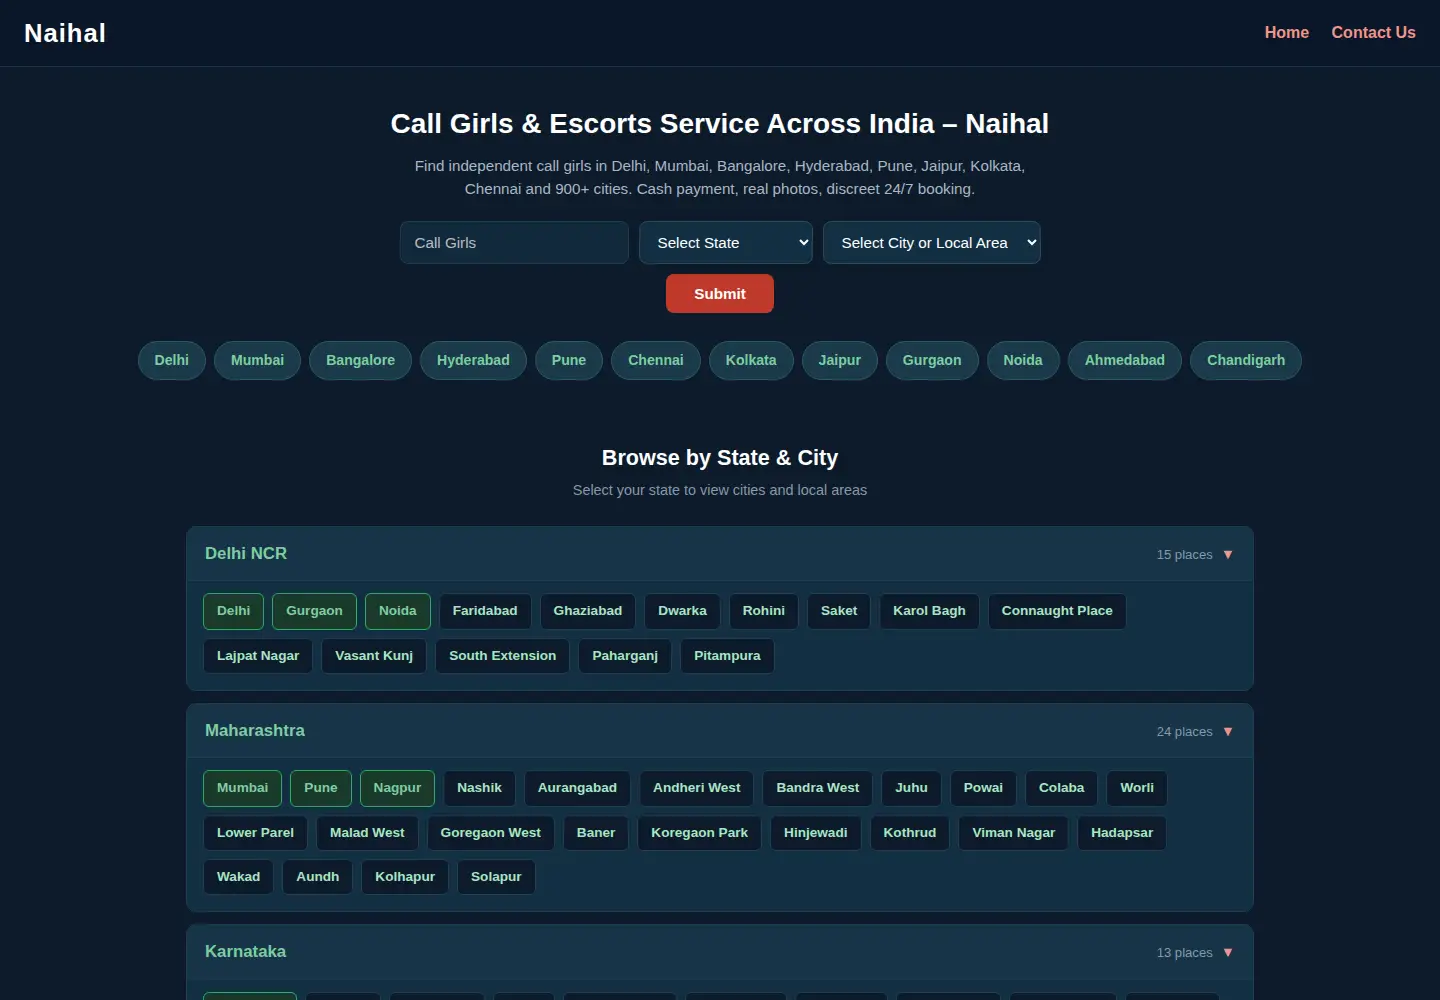Open the Select City or Local Area dropdown

pyautogui.click(x=932, y=243)
